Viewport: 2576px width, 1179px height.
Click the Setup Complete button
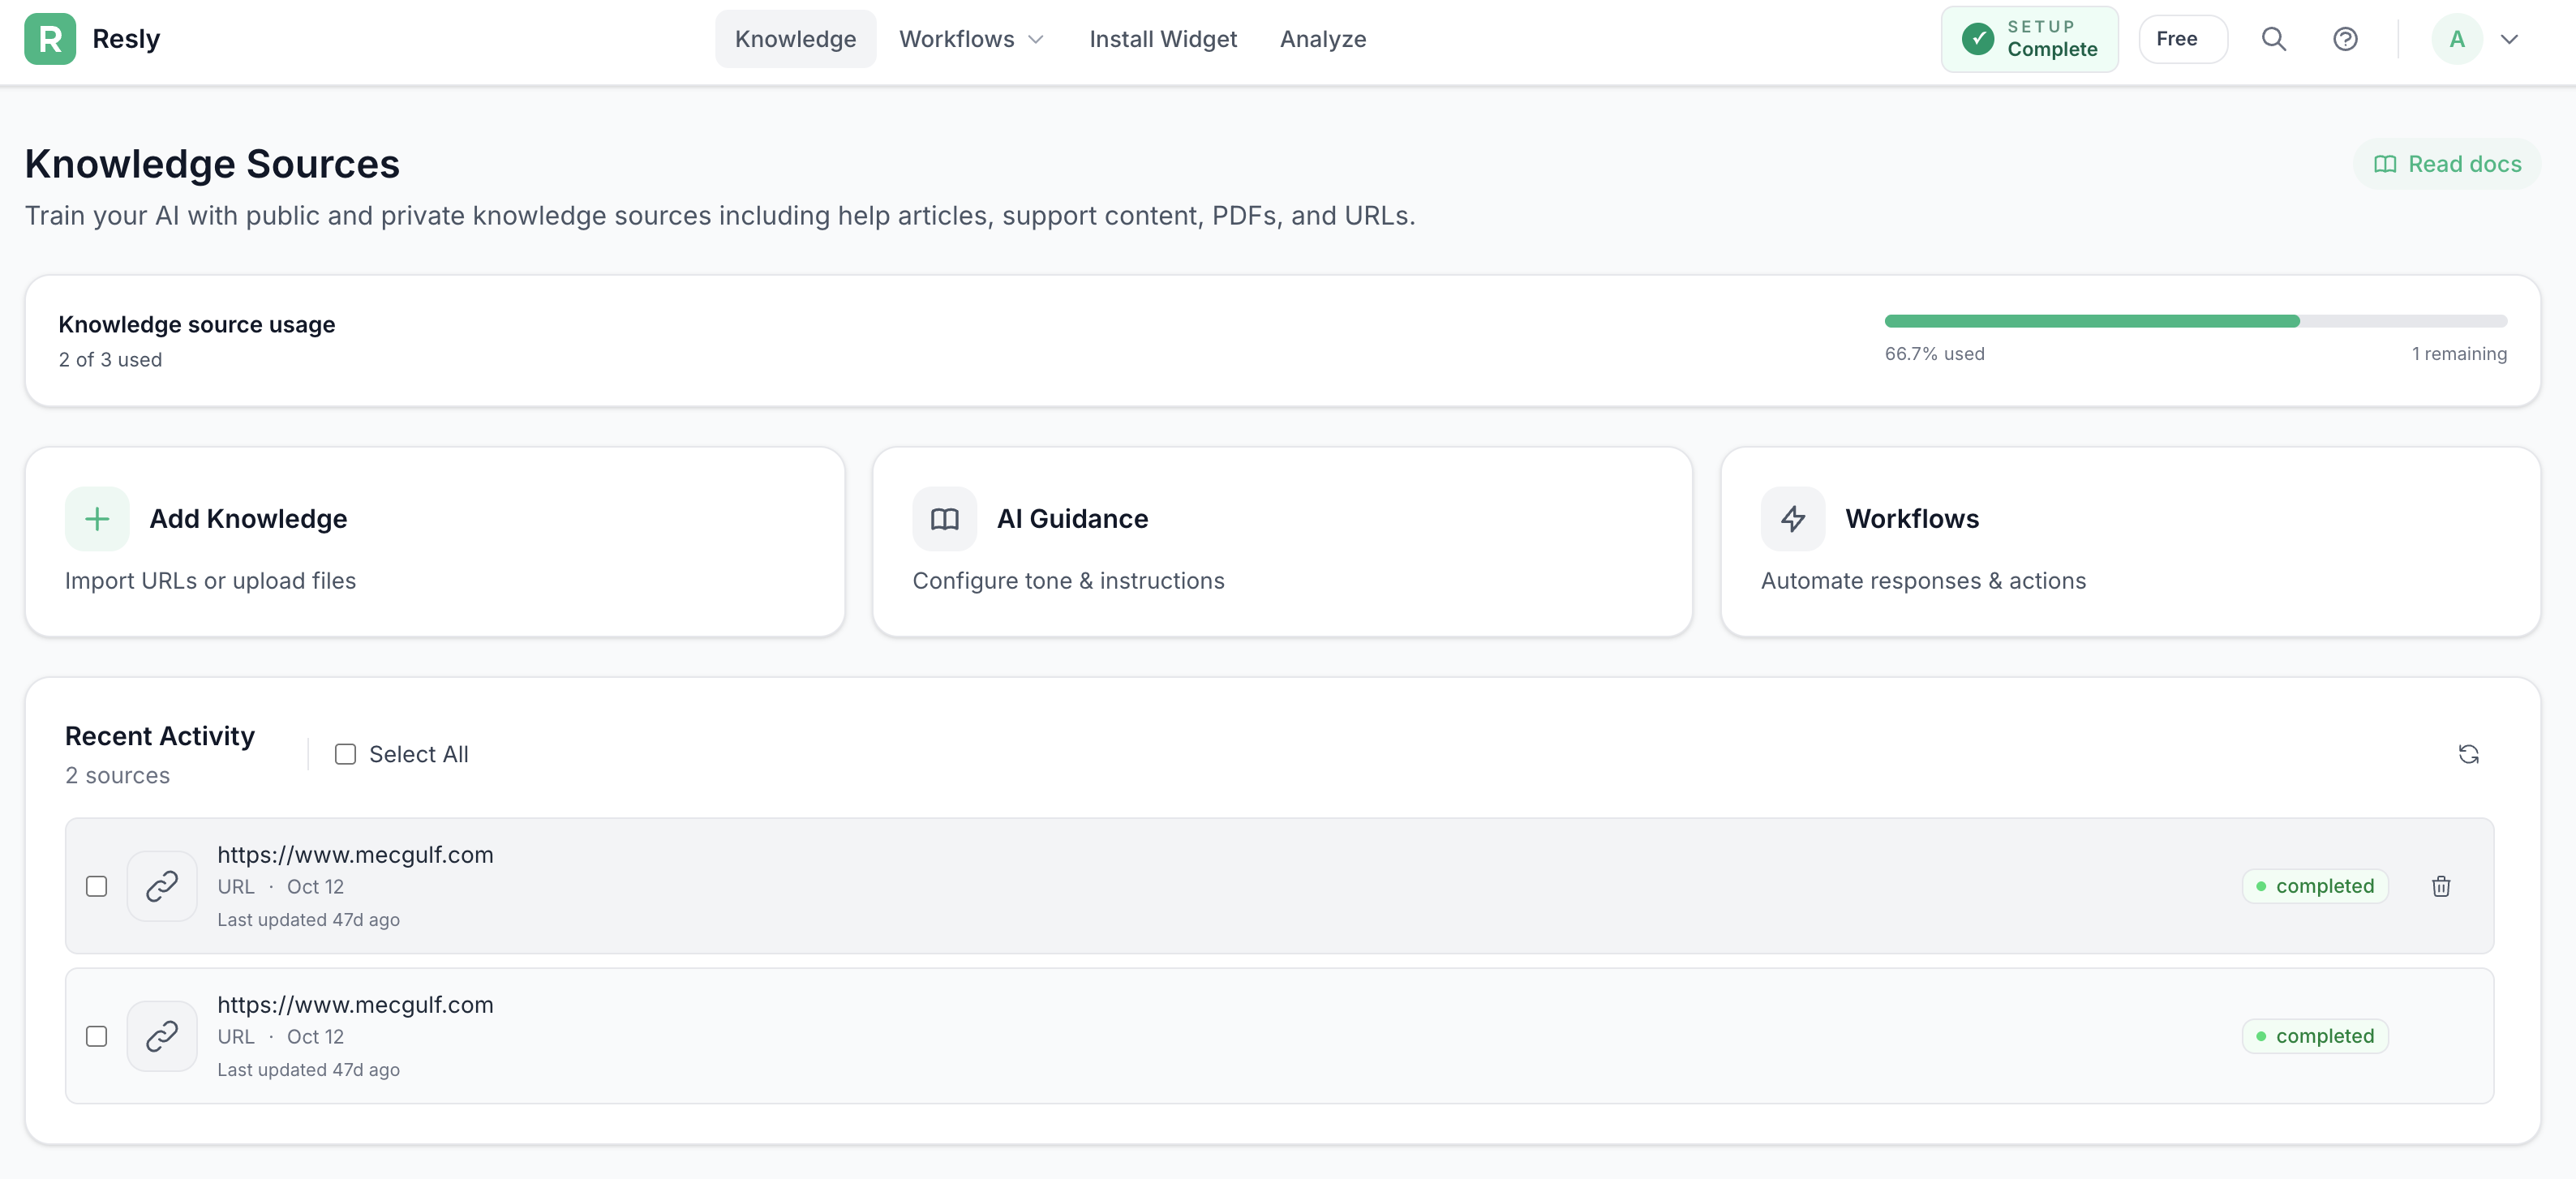tap(2029, 39)
